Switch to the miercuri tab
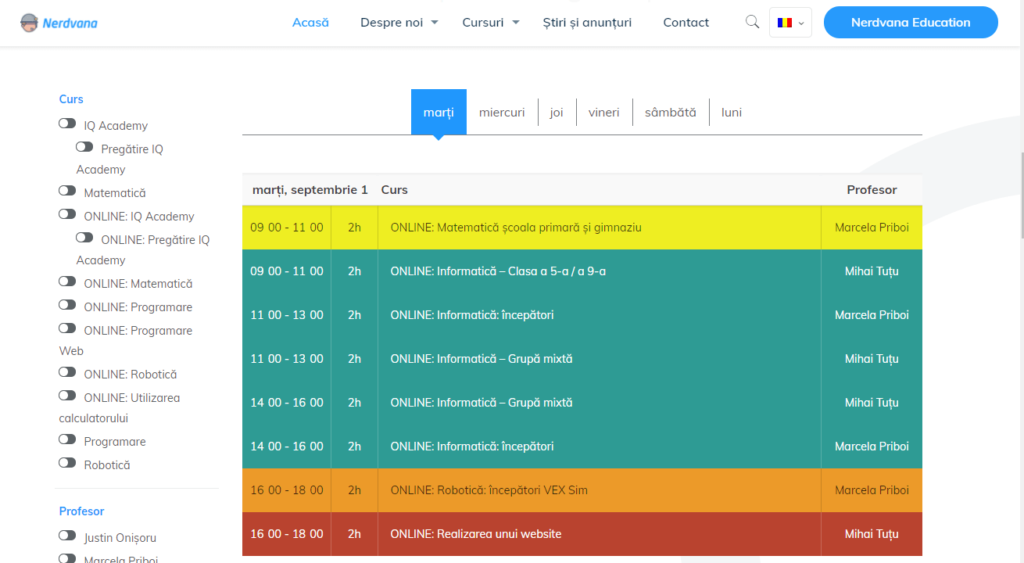 502,112
